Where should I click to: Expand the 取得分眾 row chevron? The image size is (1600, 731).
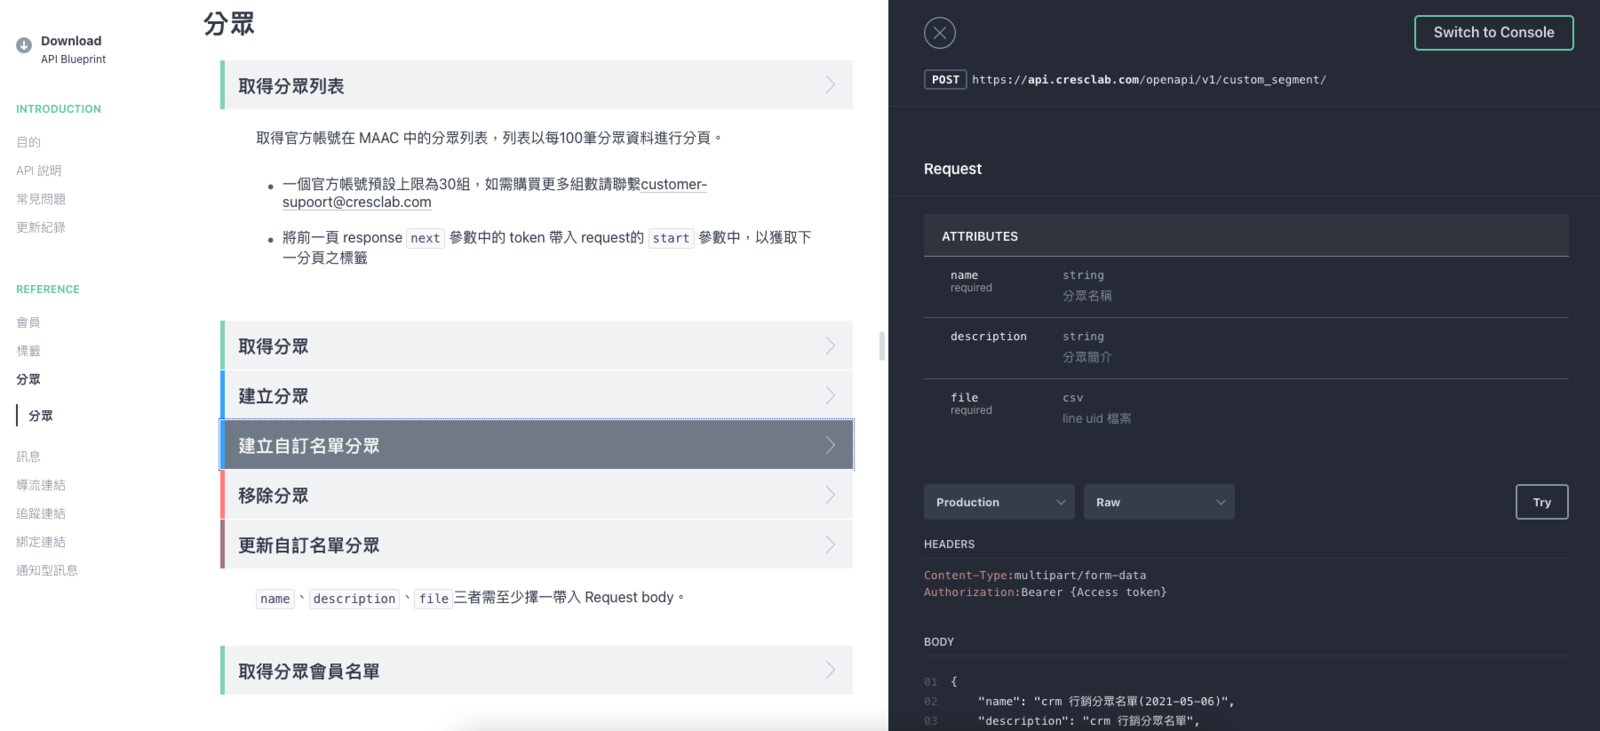tap(830, 346)
